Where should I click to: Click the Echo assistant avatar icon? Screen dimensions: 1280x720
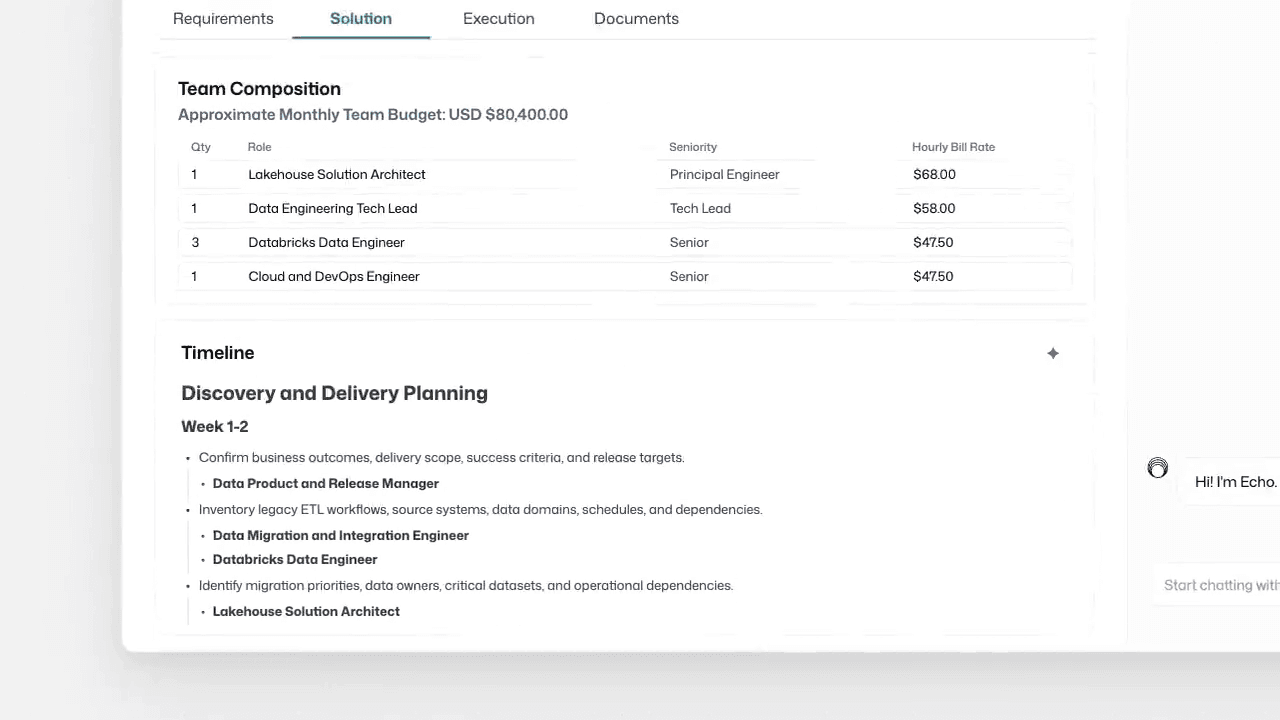coord(1158,468)
